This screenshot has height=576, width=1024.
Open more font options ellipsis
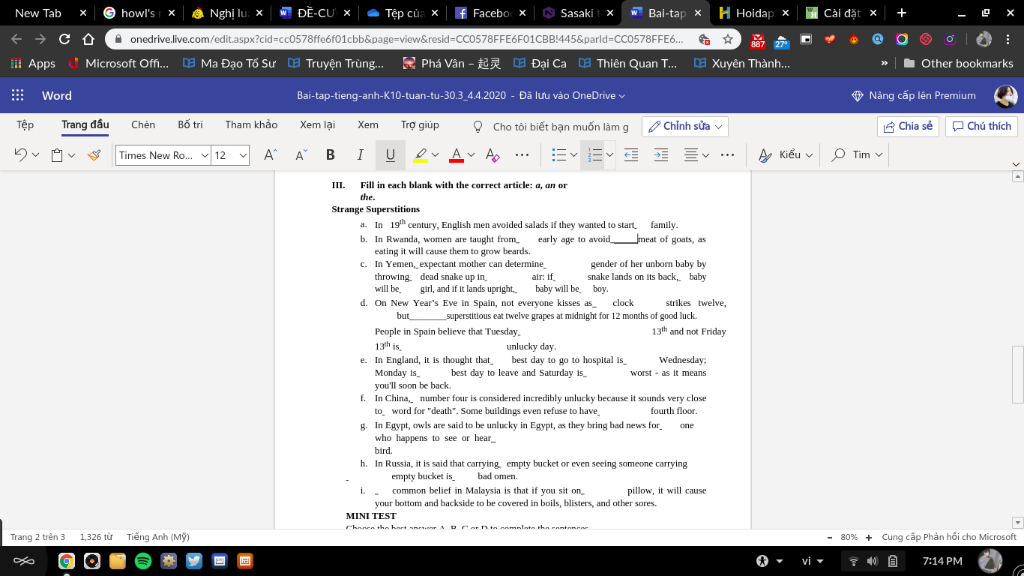pos(522,155)
